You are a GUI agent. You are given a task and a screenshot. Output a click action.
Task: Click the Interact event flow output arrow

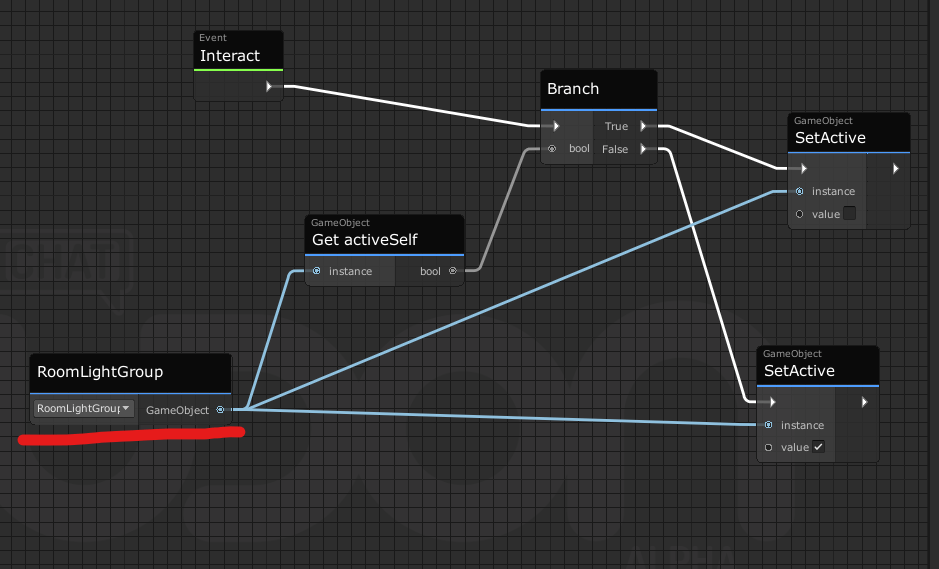click(x=269, y=87)
